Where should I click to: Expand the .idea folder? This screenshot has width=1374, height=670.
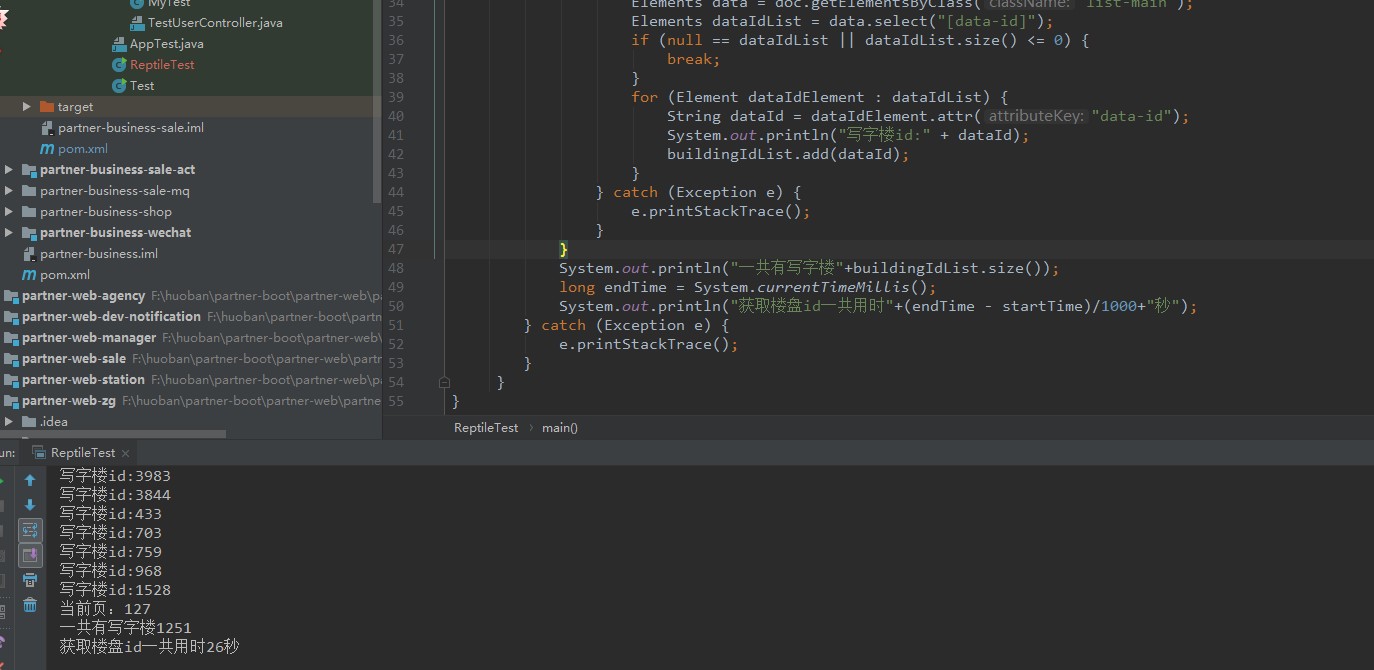[x=9, y=422]
